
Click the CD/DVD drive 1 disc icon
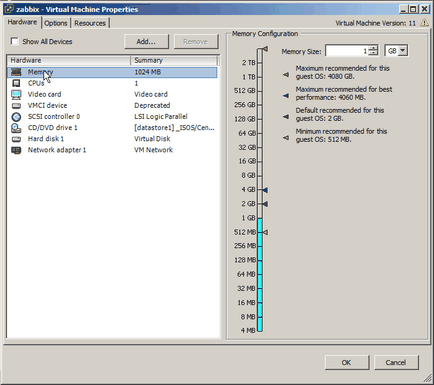click(16, 128)
